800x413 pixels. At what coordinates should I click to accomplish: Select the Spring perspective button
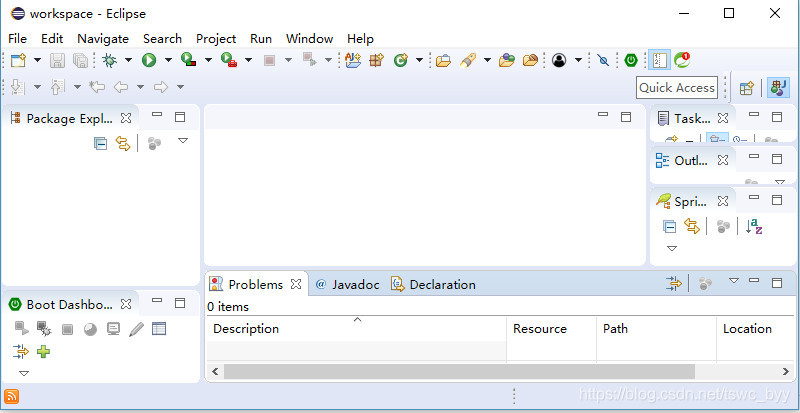point(779,88)
